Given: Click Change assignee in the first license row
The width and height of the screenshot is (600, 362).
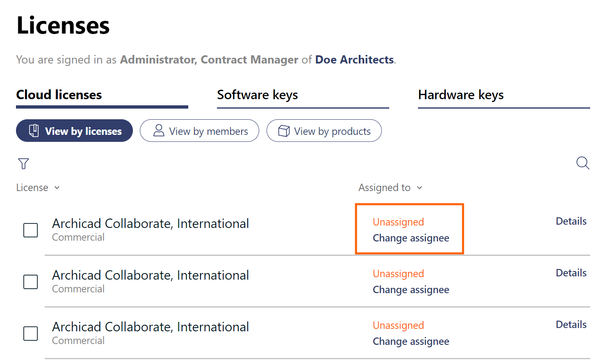Looking at the screenshot, I should (x=411, y=238).
